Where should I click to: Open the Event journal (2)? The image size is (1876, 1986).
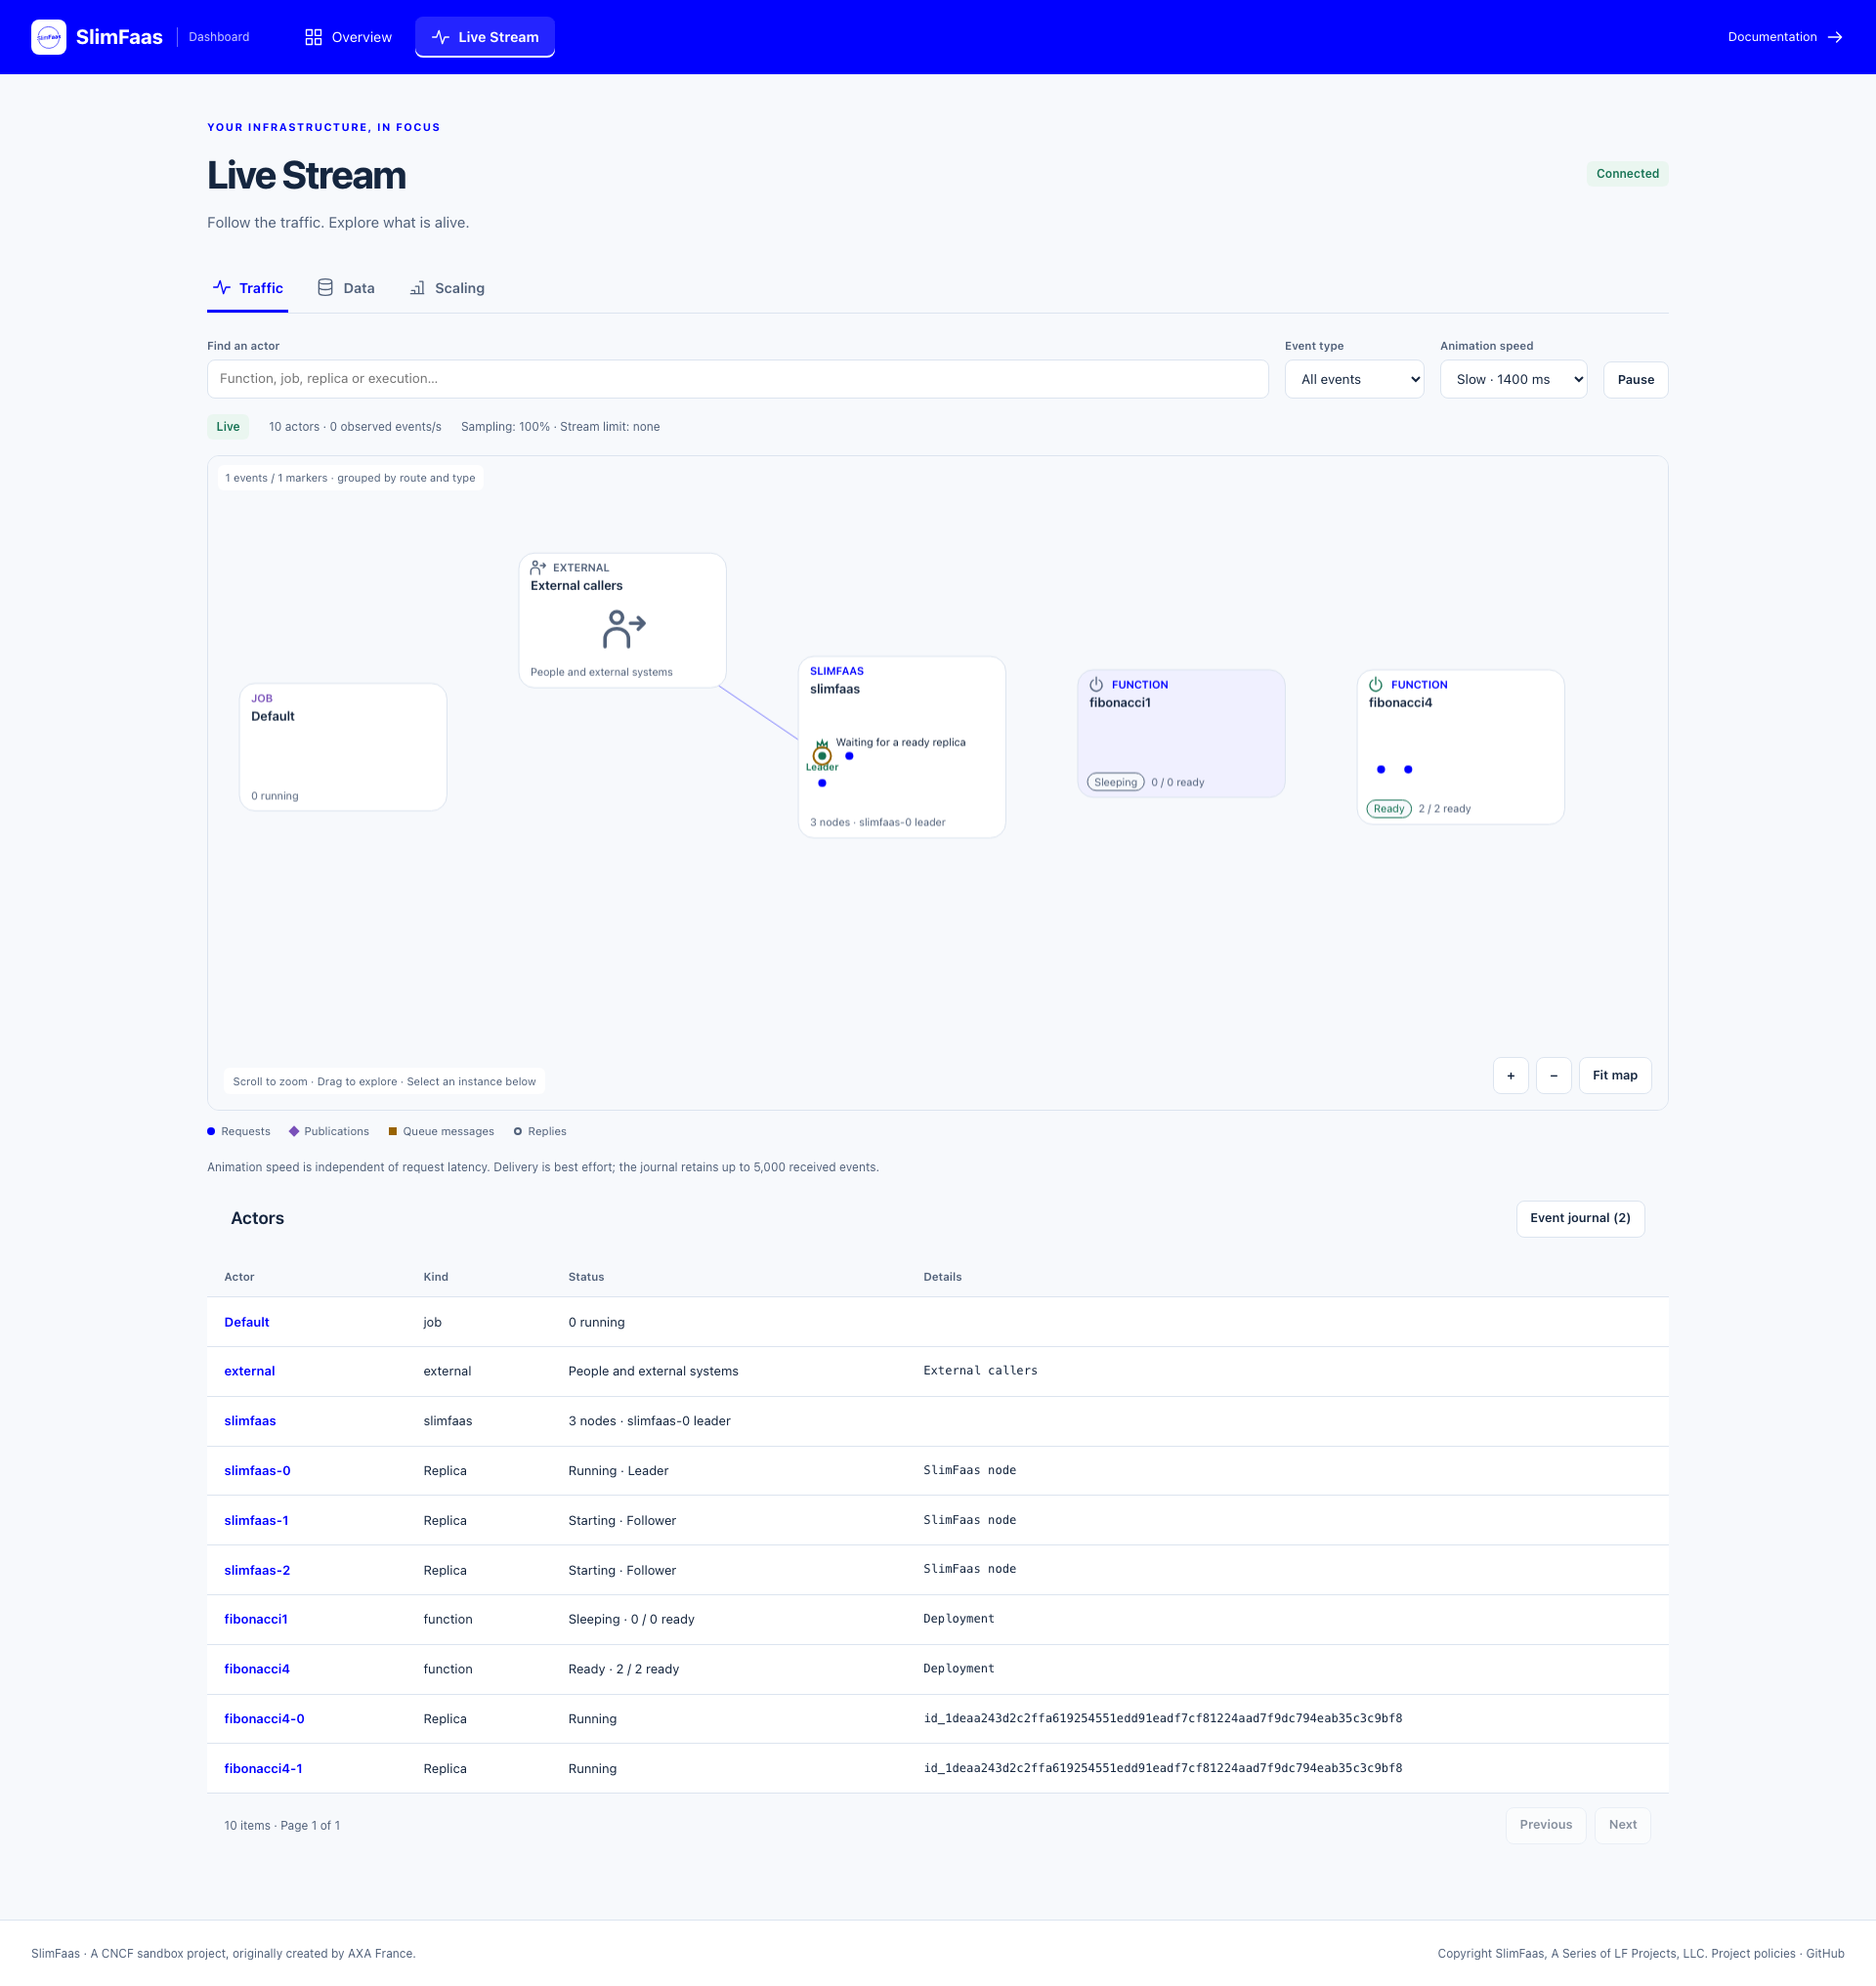tap(1580, 1218)
